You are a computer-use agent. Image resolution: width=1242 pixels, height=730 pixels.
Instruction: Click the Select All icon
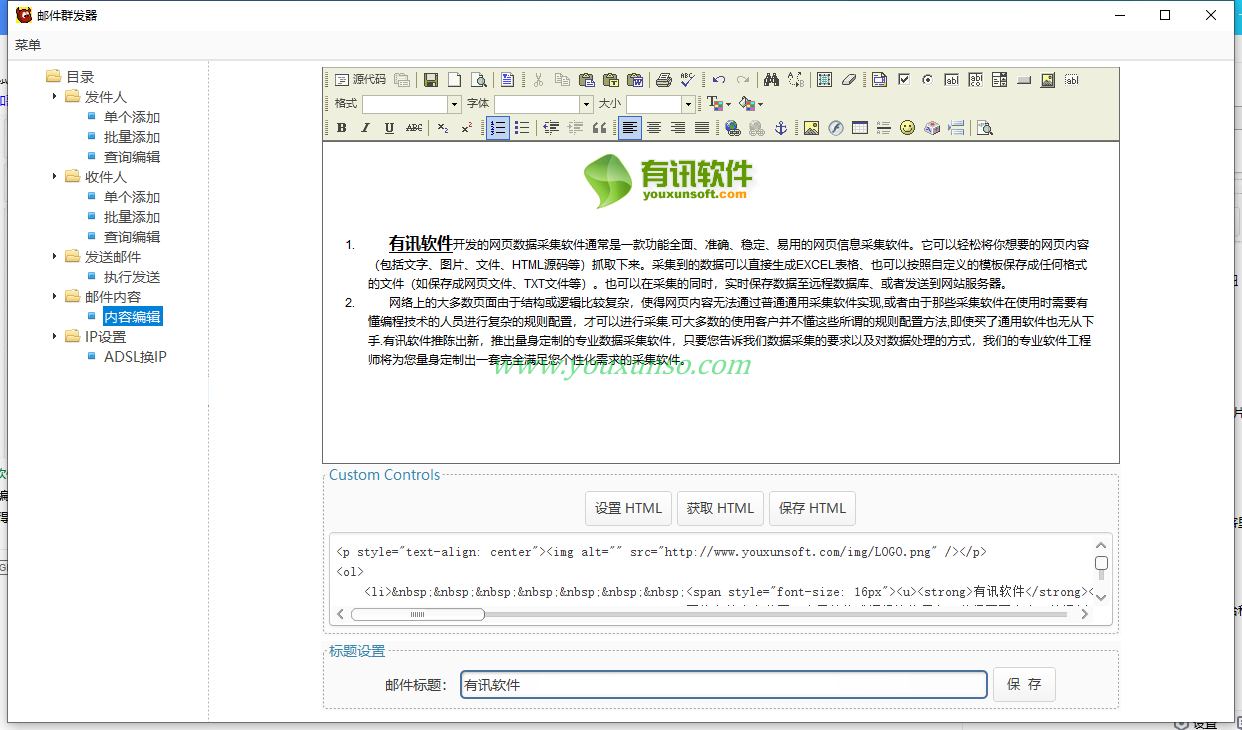pyautogui.click(x=824, y=80)
